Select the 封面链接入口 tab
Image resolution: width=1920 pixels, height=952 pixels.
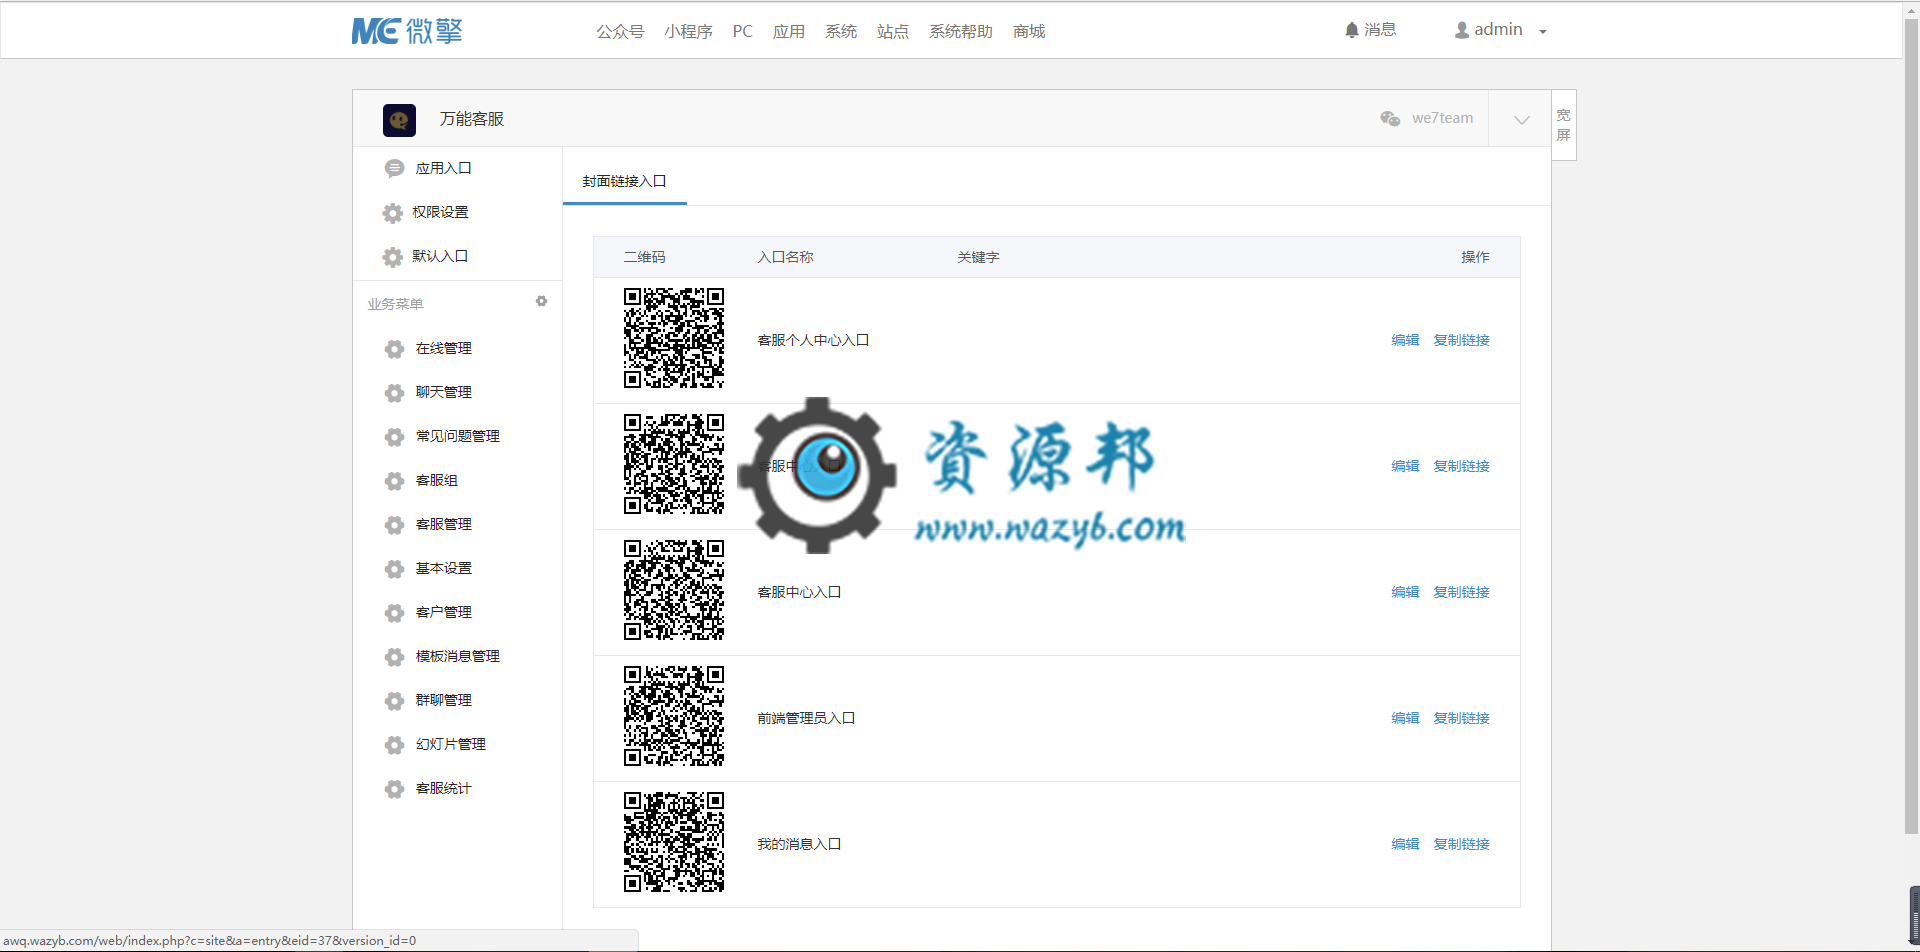(x=624, y=181)
